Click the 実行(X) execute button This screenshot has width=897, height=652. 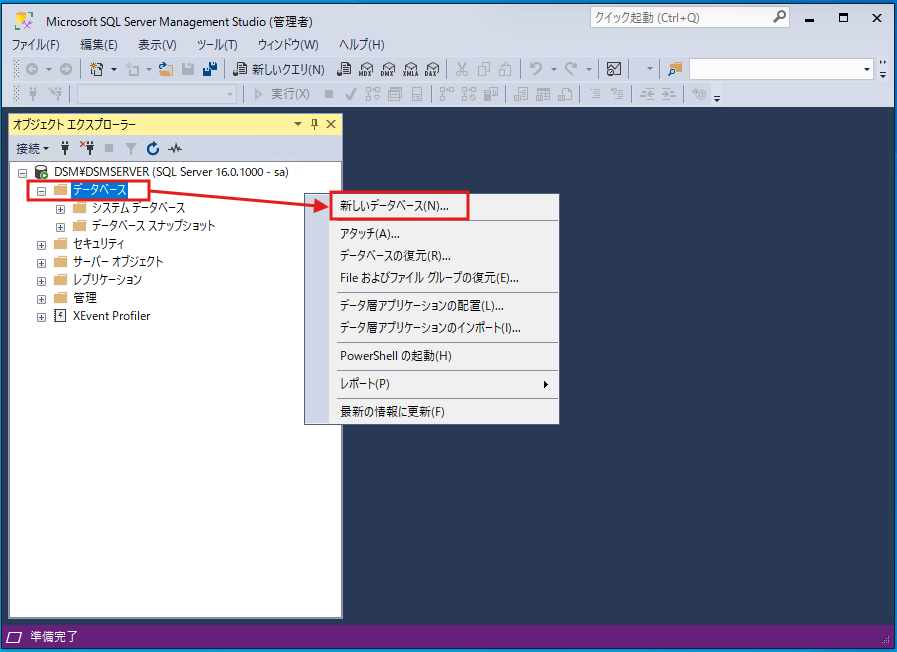pos(282,94)
